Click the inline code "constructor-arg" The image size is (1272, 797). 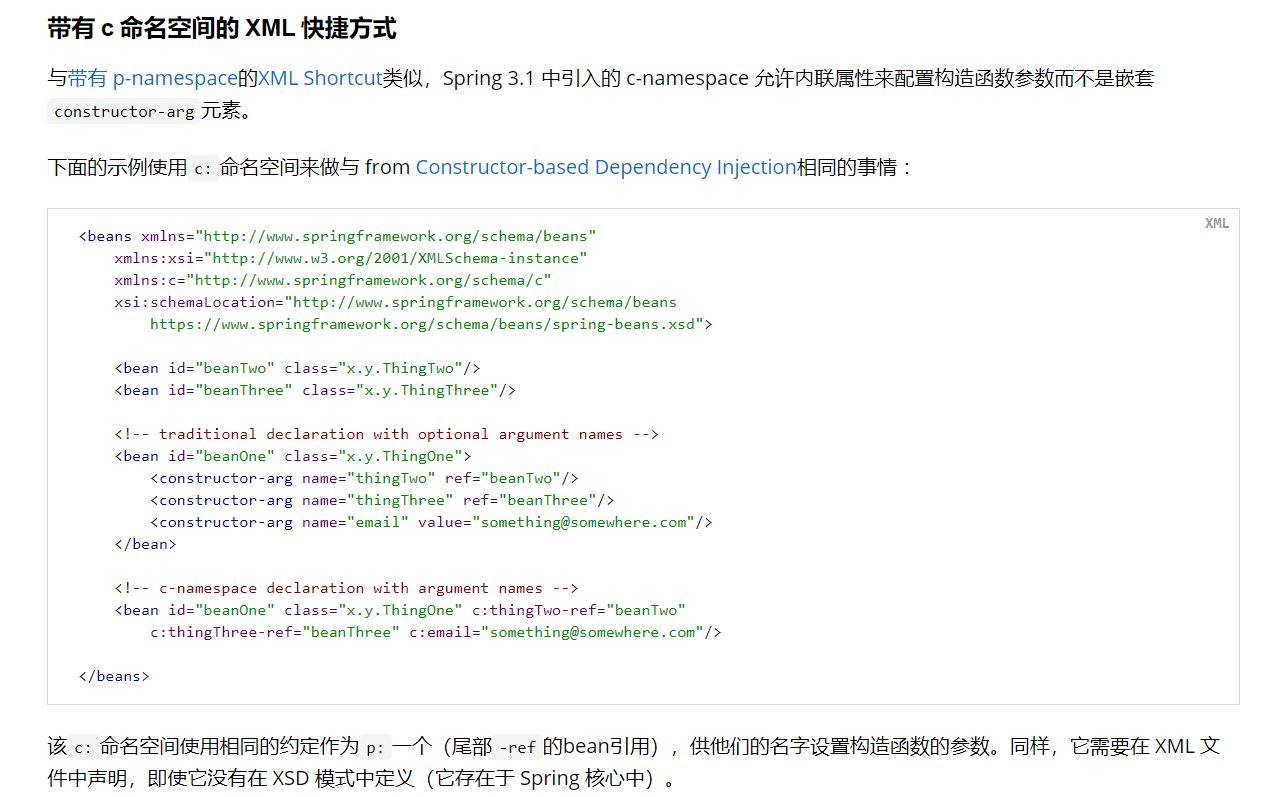point(123,111)
